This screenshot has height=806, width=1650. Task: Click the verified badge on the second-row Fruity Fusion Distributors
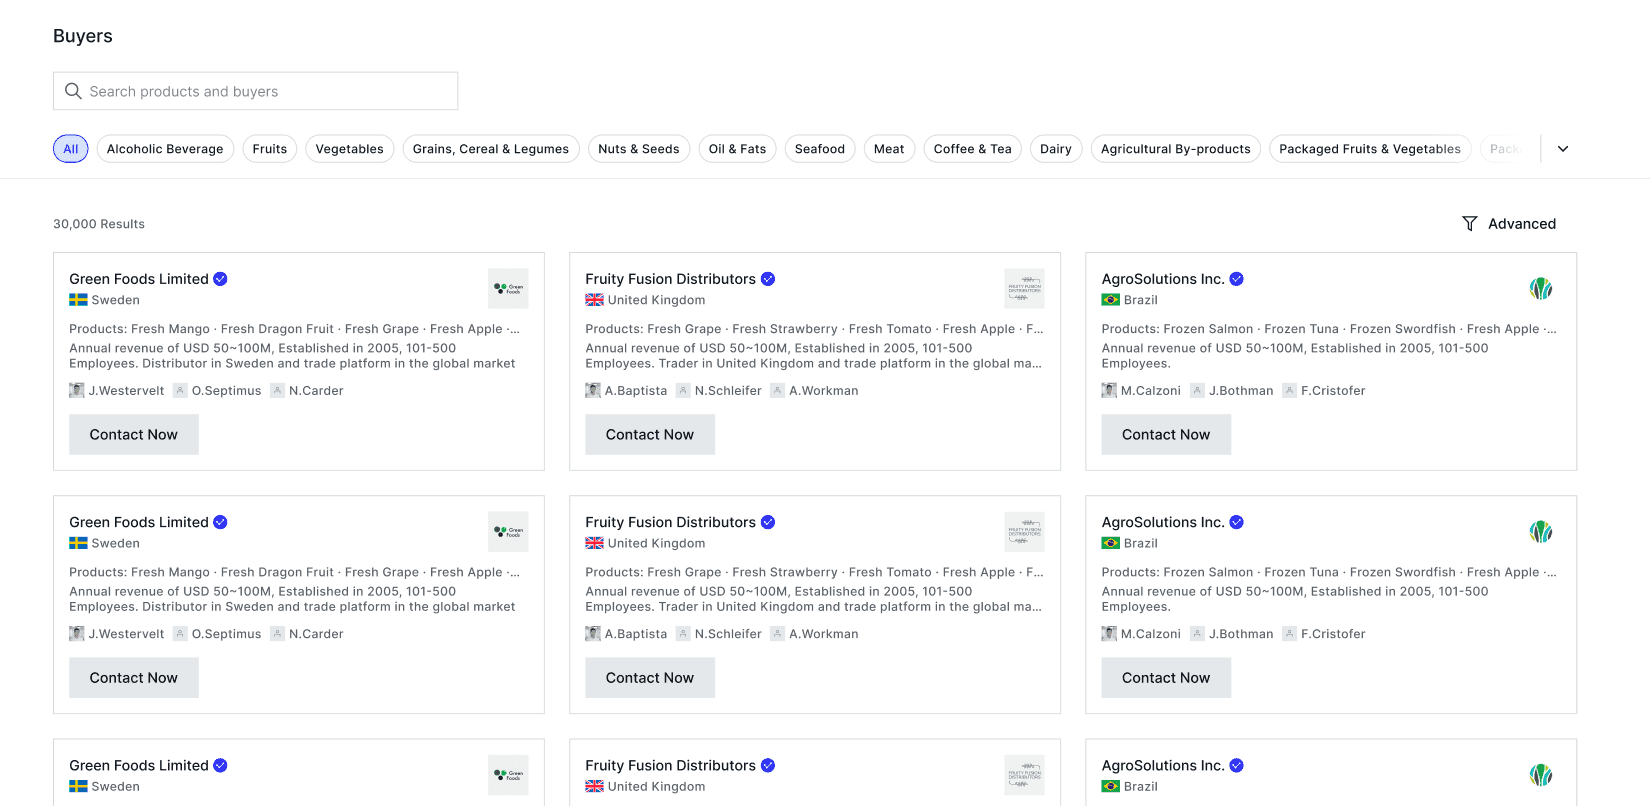[768, 522]
